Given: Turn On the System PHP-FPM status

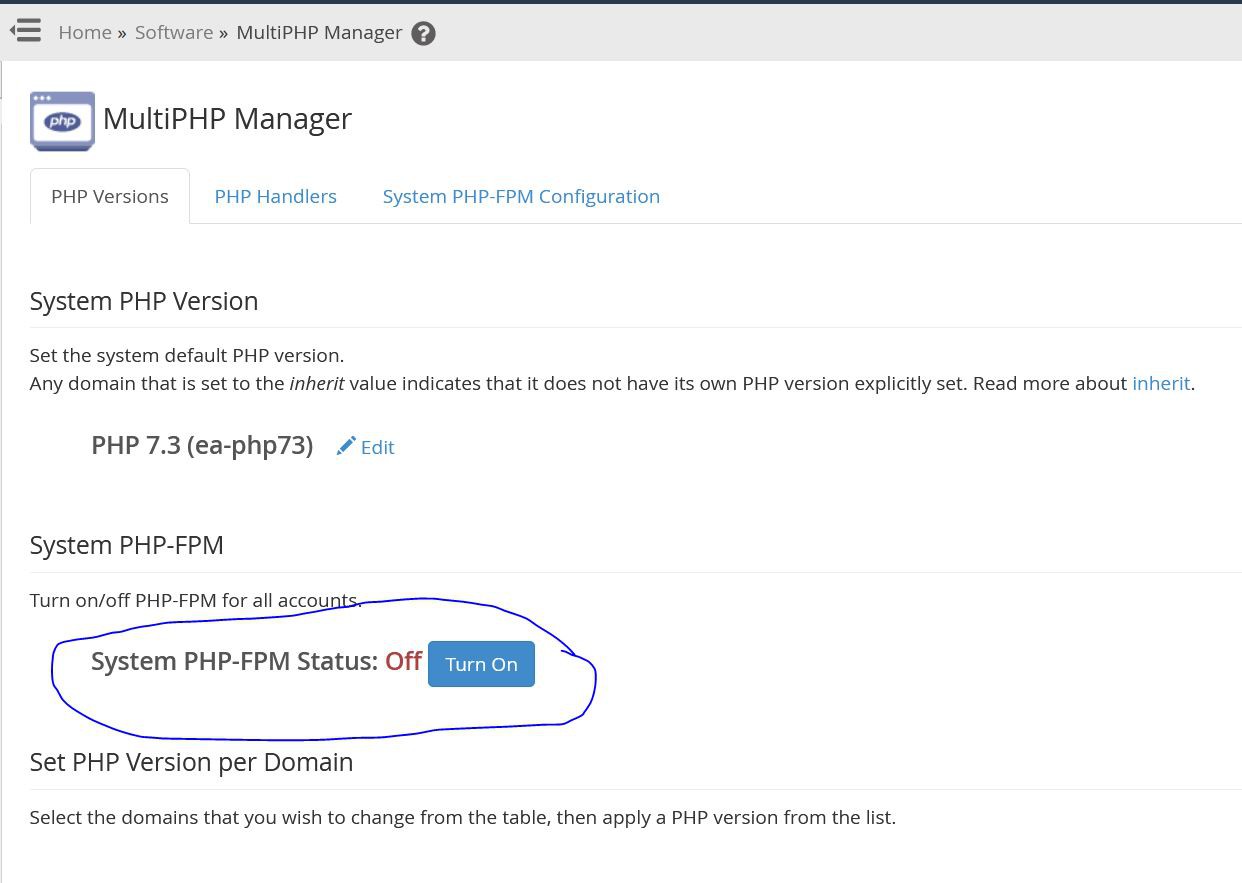Looking at the screenshot, I should tap(481, 664).
